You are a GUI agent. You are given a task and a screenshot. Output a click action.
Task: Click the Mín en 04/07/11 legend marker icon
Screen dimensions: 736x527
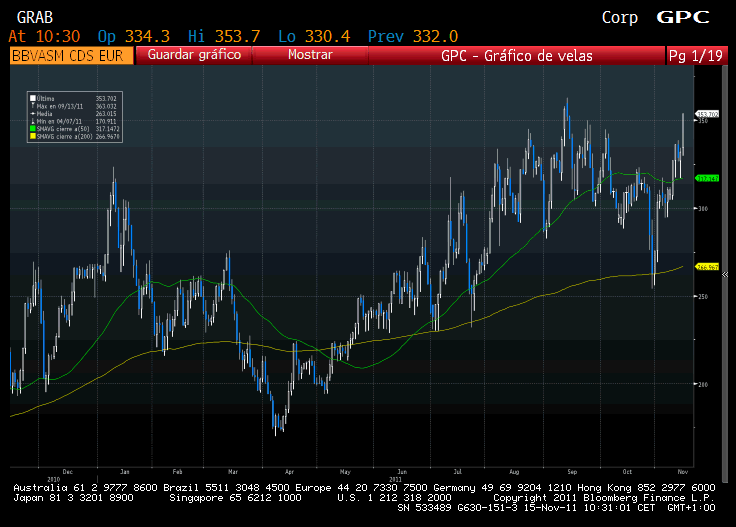[x=33, y=121]
